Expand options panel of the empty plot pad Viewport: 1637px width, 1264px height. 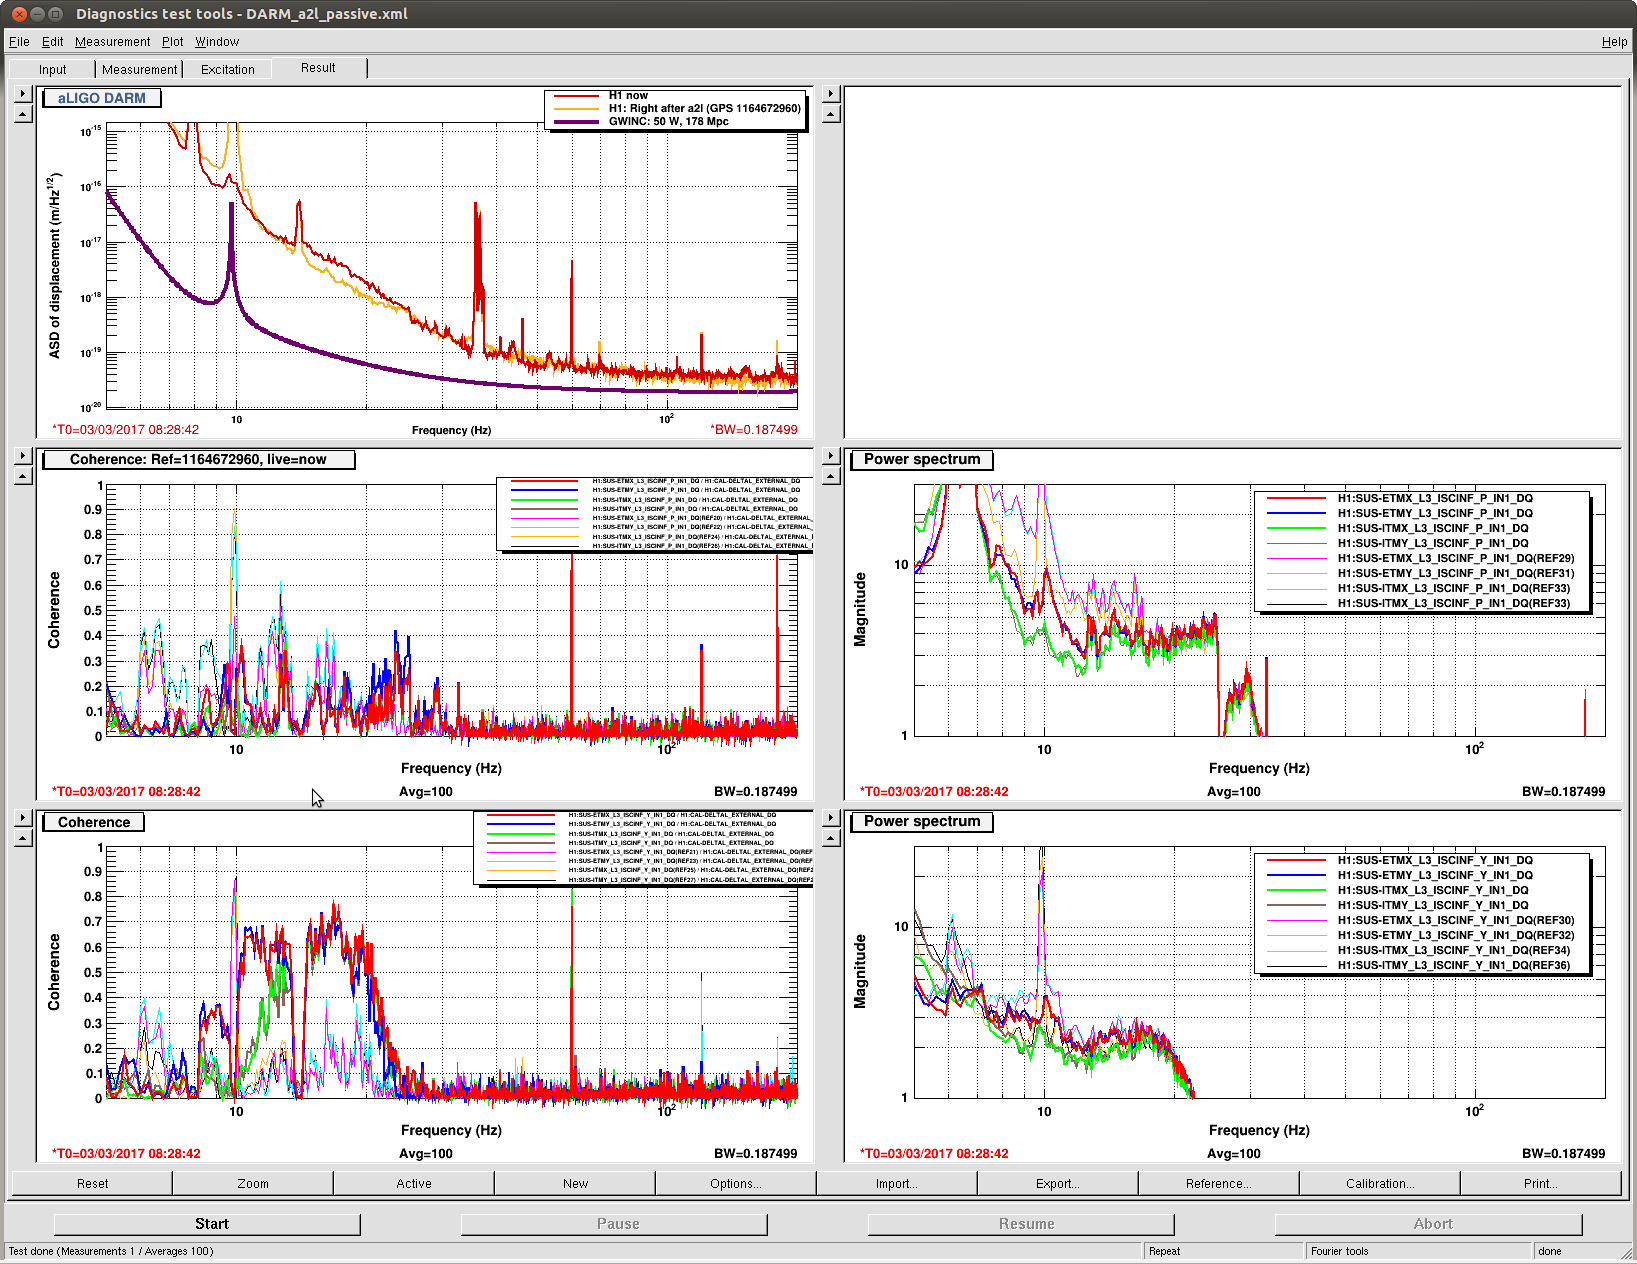(830, 93)
